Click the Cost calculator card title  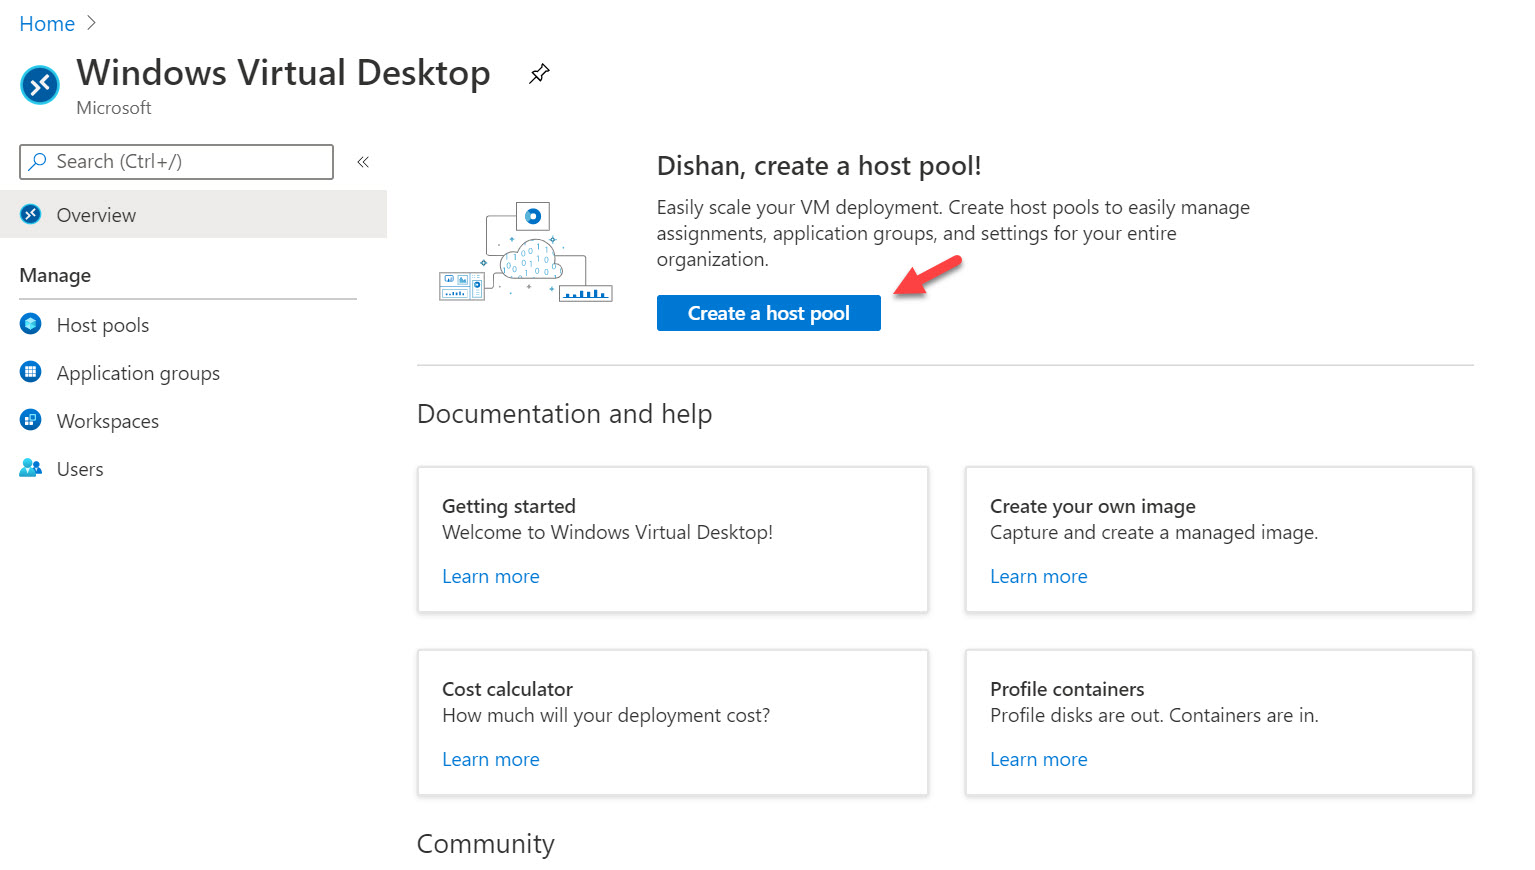point(507,689)
